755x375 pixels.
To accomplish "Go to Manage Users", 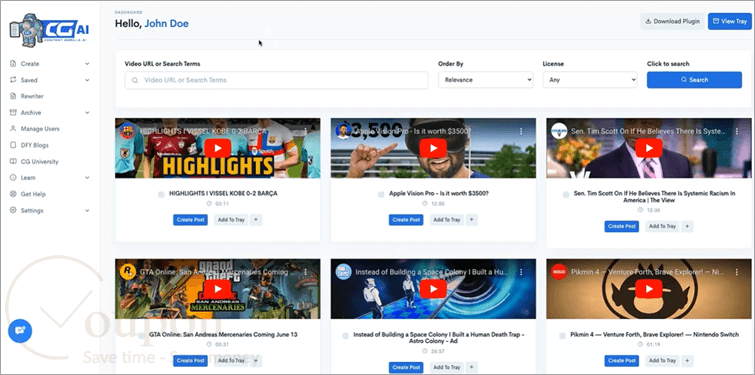I will [x=40, y=129].
